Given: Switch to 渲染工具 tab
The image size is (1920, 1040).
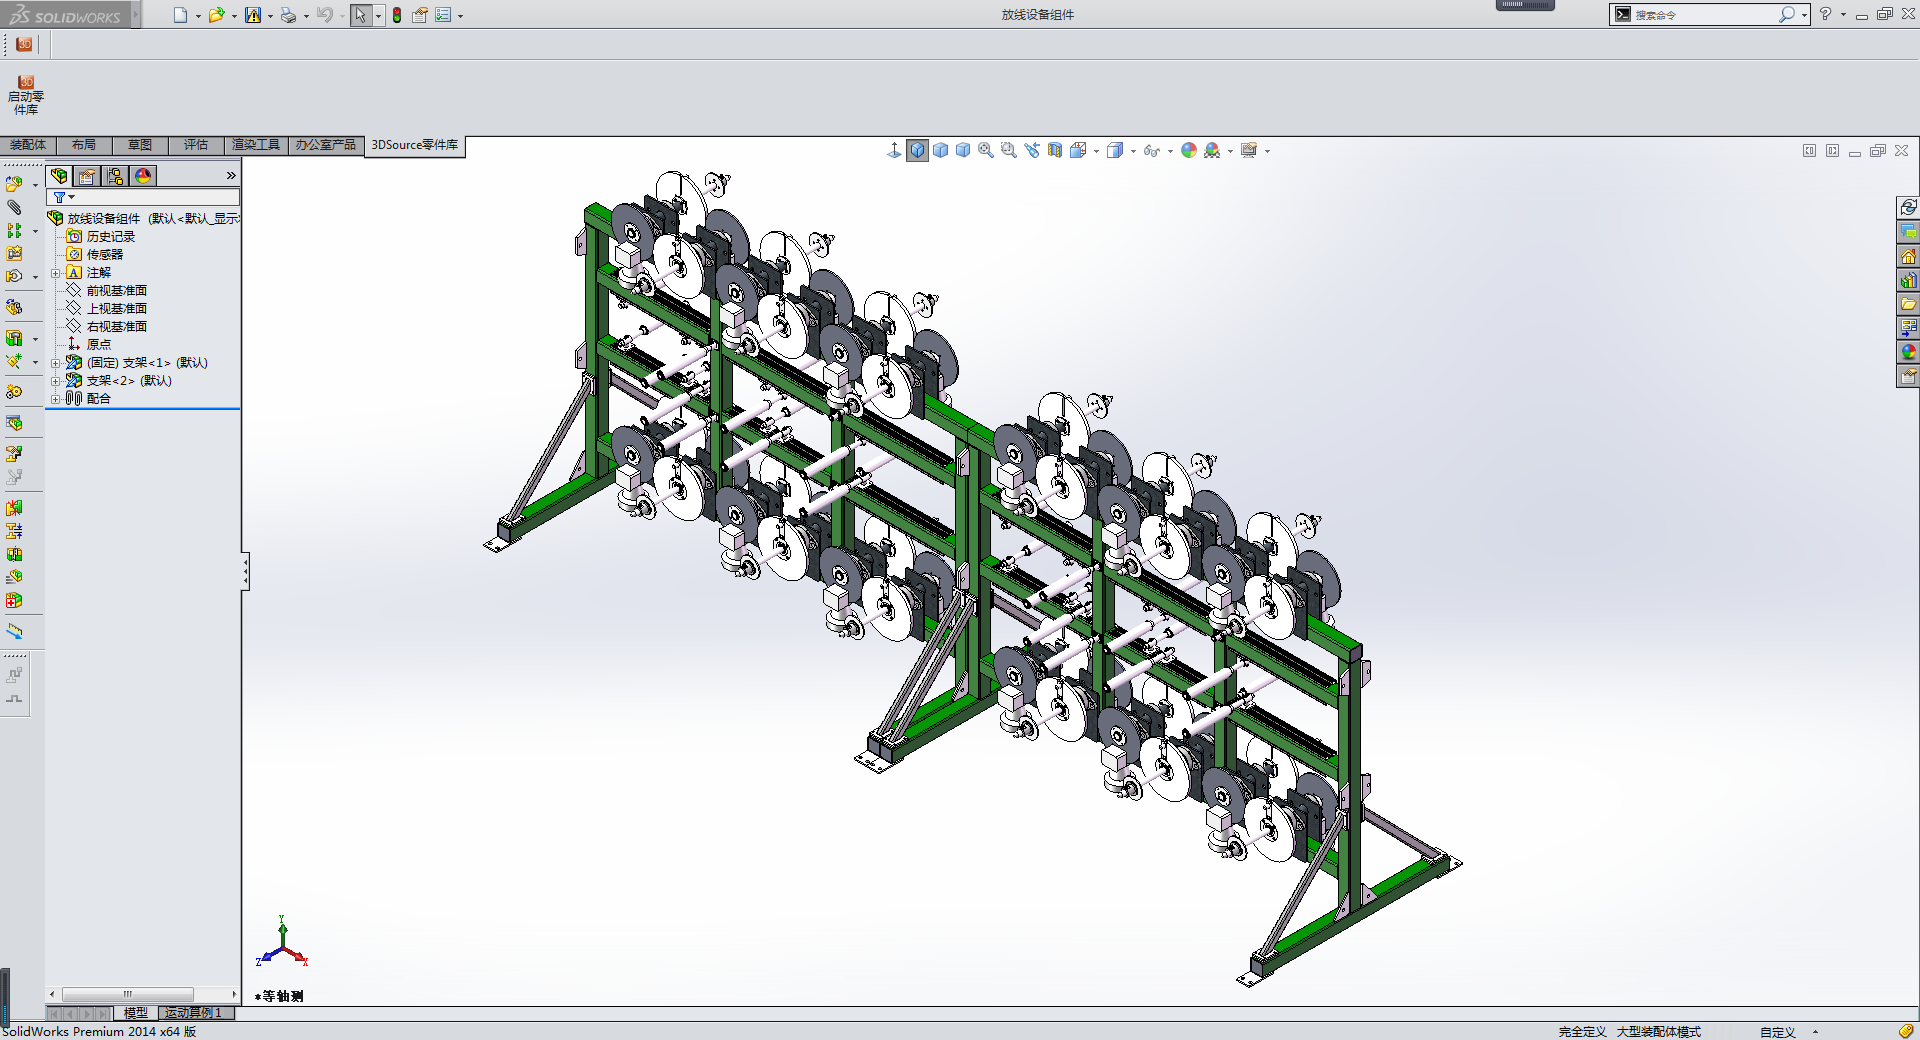Looking at the screenshot, I should point(256,145).
